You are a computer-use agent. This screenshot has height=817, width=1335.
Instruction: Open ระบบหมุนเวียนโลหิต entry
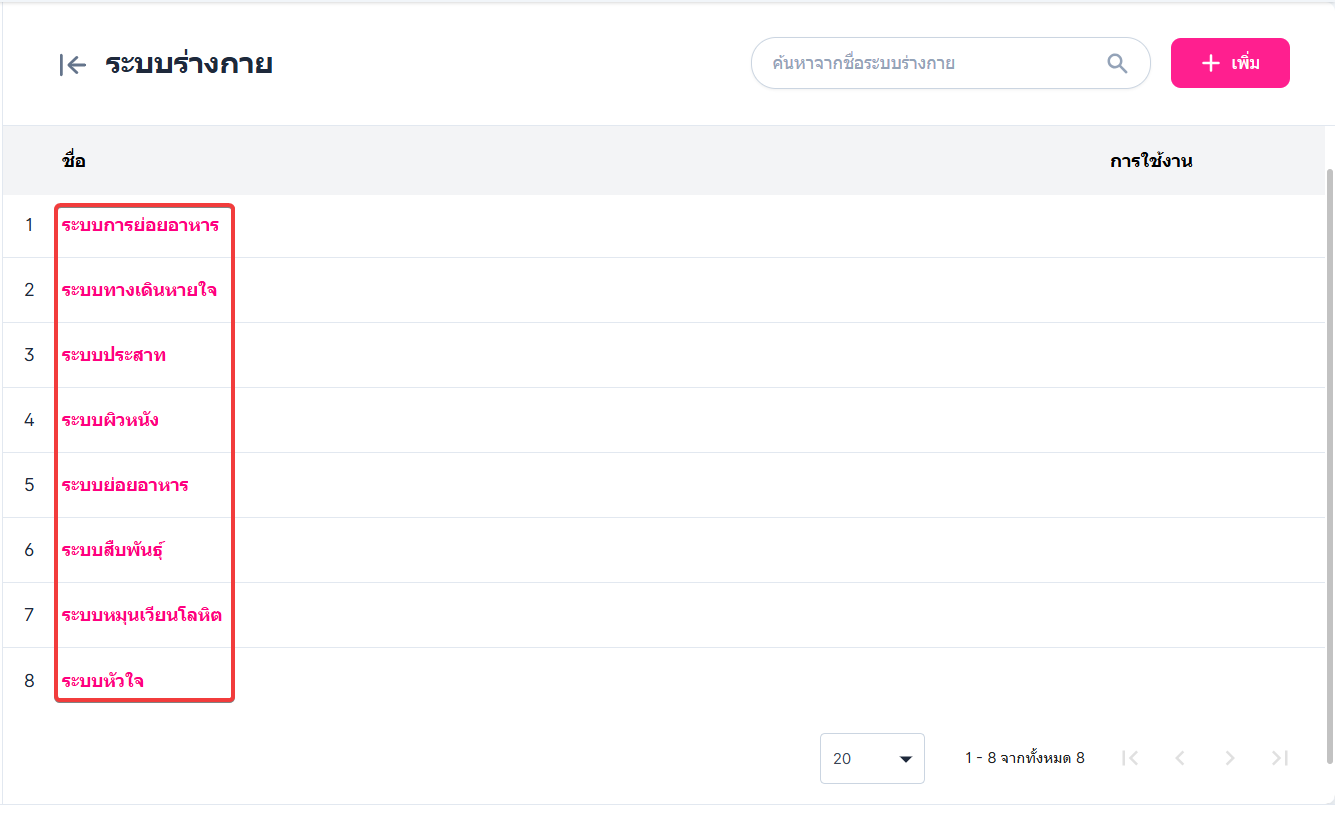click(142, 615)
